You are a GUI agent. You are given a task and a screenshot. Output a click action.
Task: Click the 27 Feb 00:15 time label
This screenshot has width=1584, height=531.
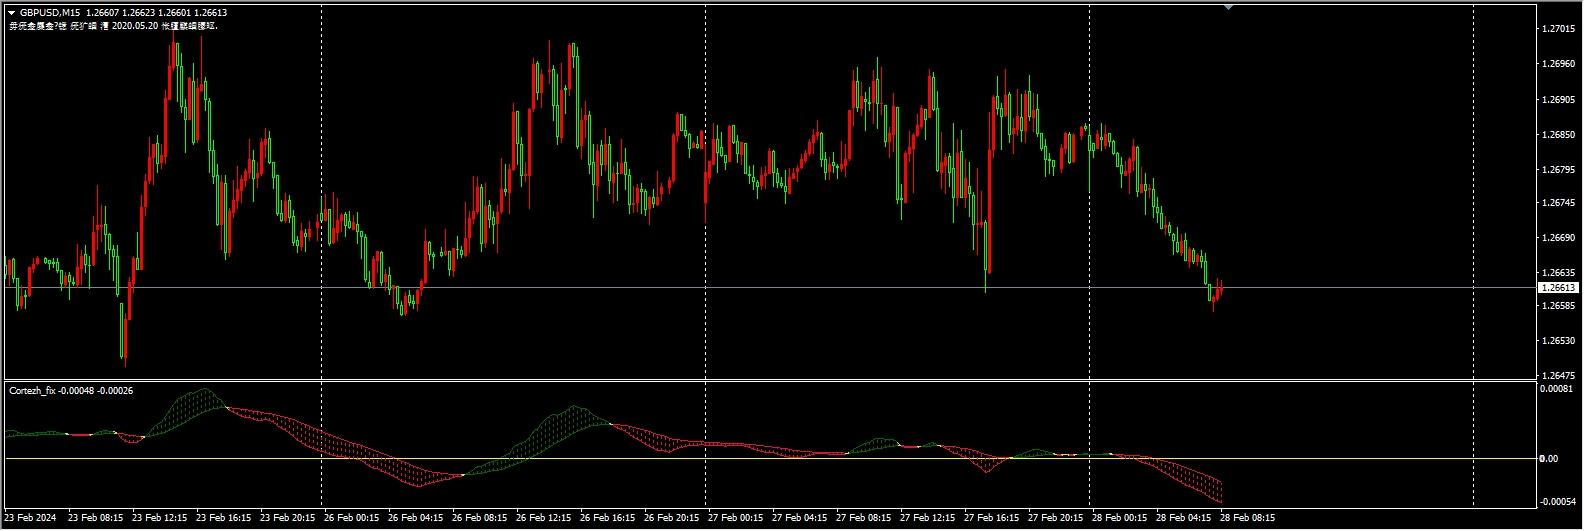pos(735,519)
